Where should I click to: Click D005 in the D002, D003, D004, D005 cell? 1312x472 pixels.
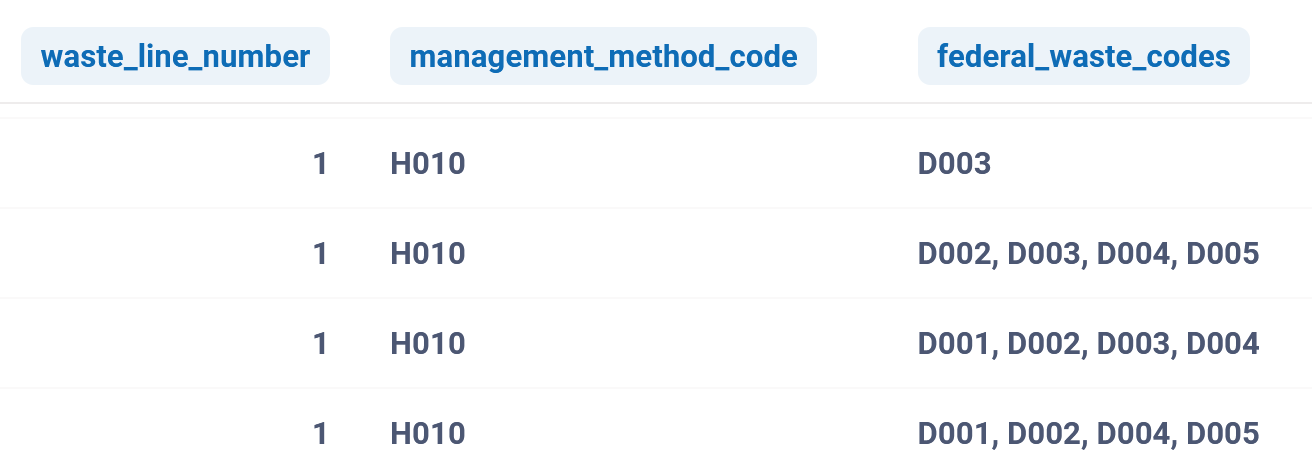point(1222,254)
